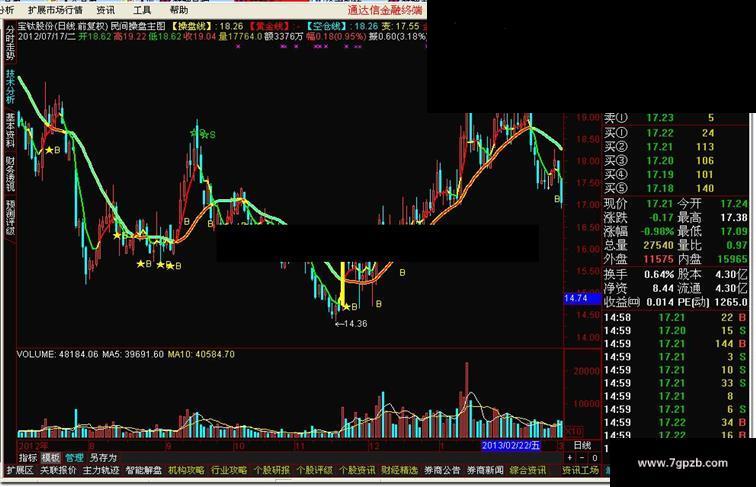
Task: Click the VOLUME: 48184.06 label
Action: [x=57, y=354]
